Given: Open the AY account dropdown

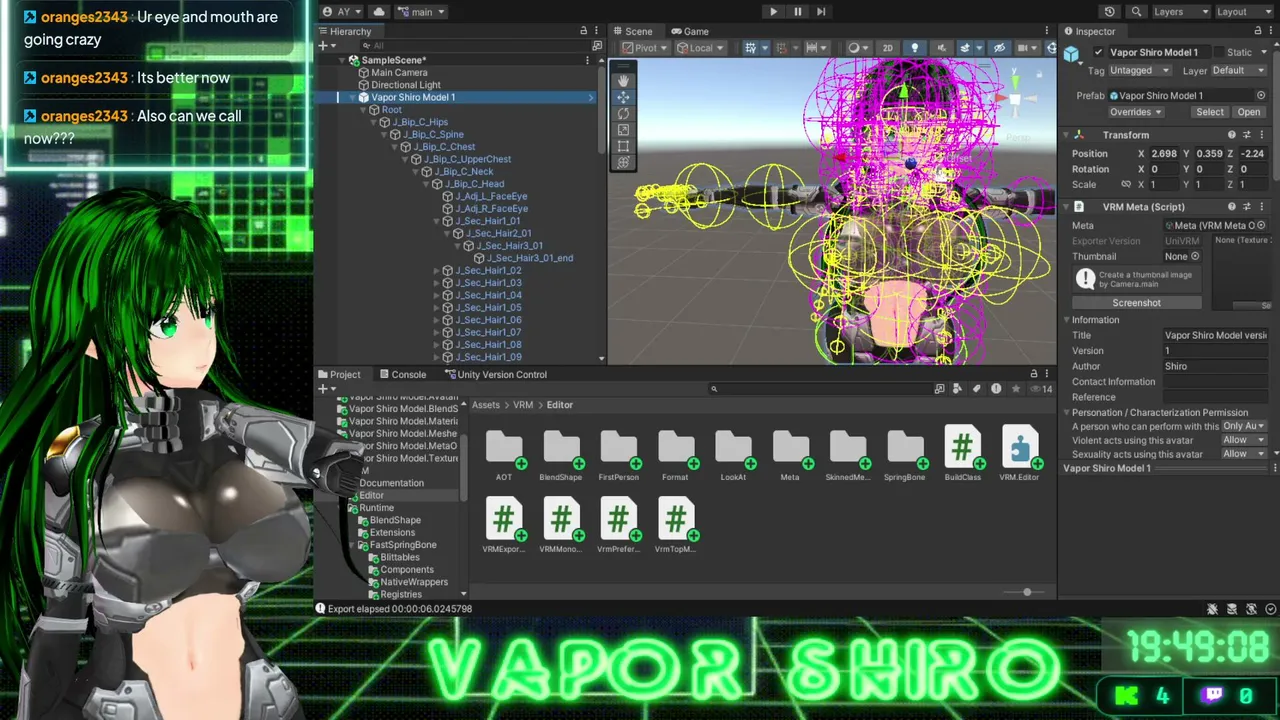Looking at the screenshot, I should (x=341, y=12).
